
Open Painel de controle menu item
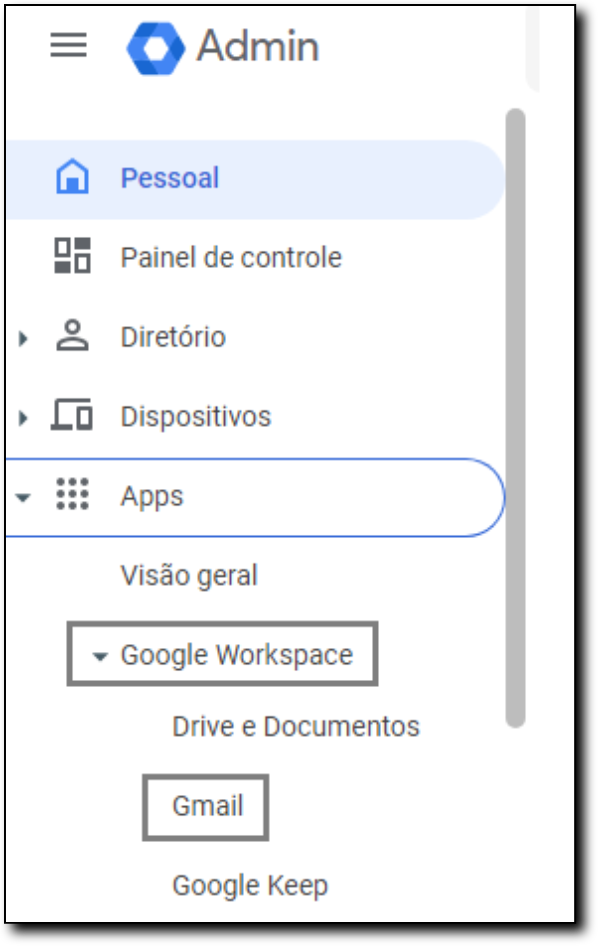[x=255, y=258]
